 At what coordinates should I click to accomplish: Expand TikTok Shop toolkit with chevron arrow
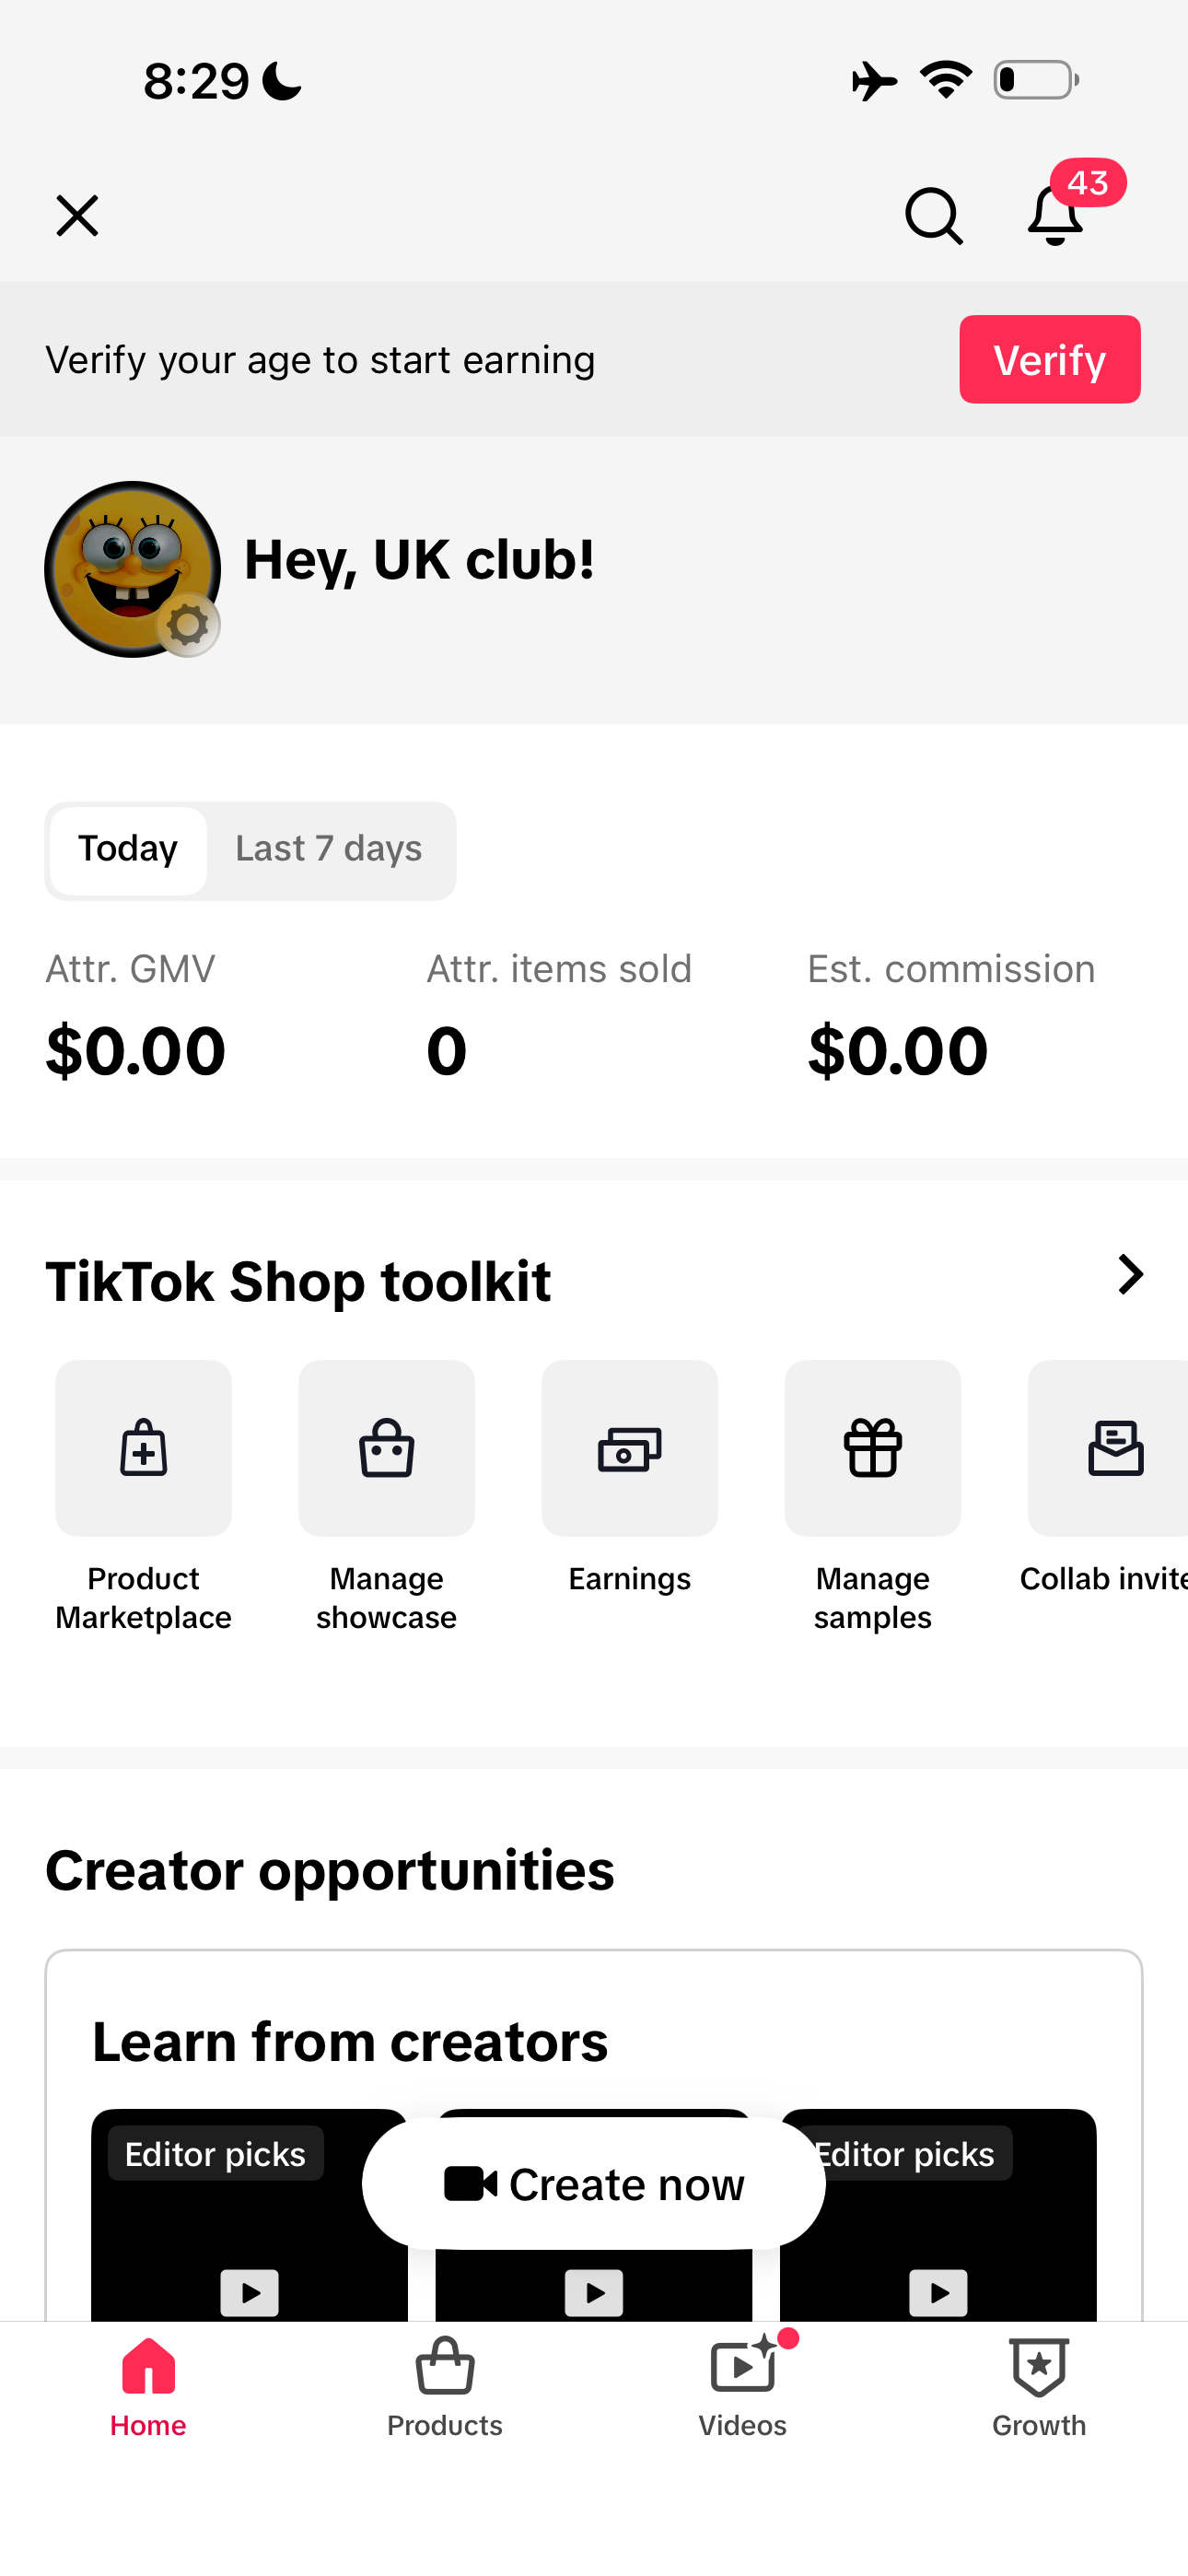(x=1130, y=1274)
